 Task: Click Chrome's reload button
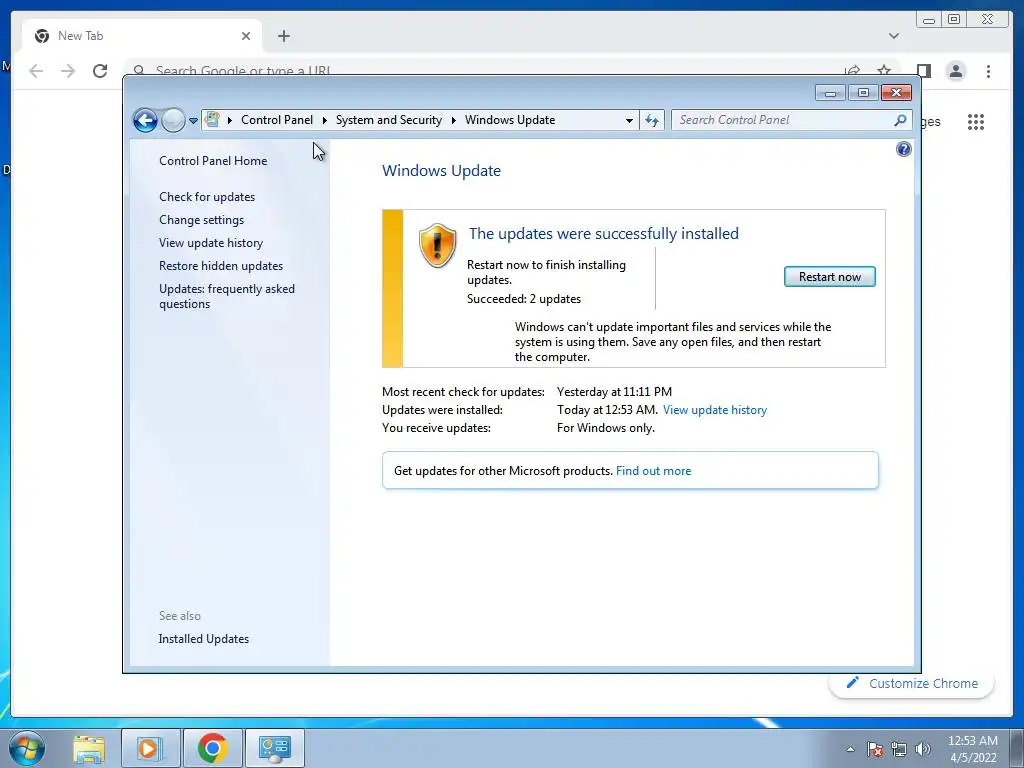[100, 71]
